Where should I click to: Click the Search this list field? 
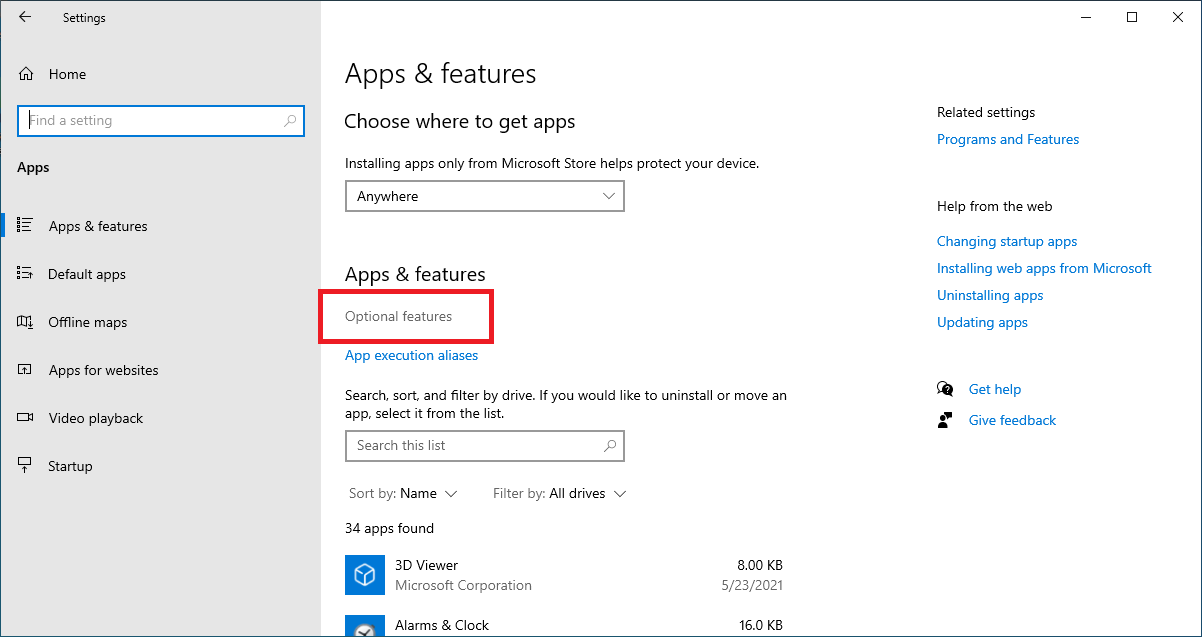click(475, 446)
